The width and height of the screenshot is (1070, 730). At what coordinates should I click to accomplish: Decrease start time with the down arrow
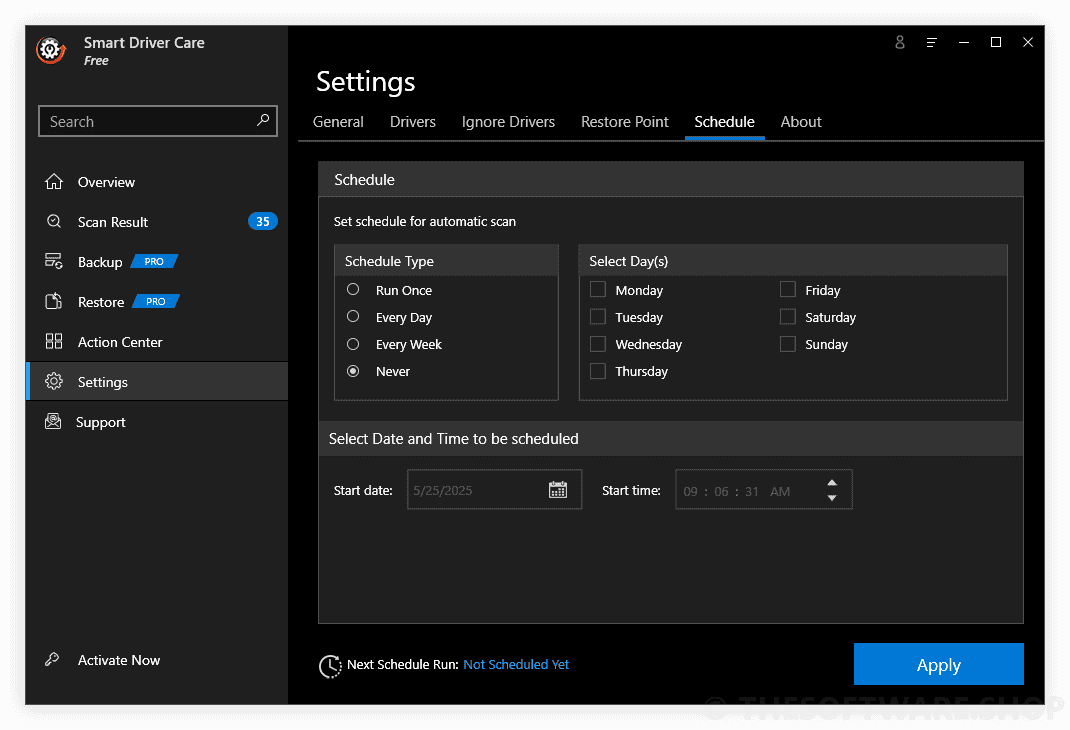(x=832, y=498)
